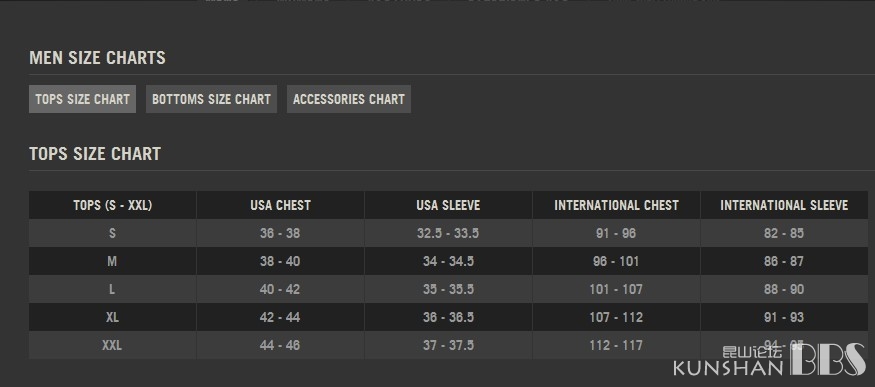Screen dimensions: 875x387
Task: Click the size S row label
Action: tap(112, 233)
